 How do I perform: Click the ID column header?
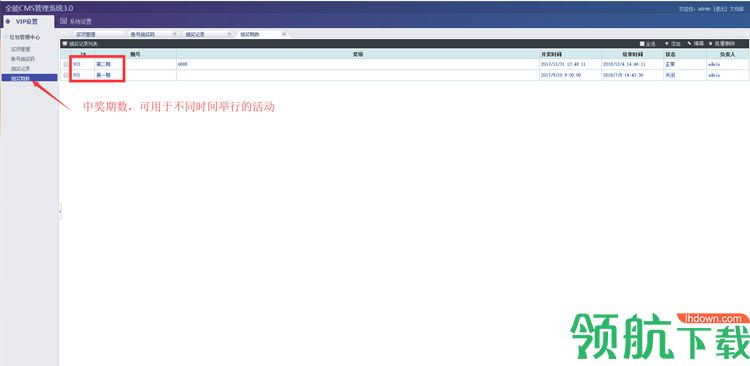83,55
